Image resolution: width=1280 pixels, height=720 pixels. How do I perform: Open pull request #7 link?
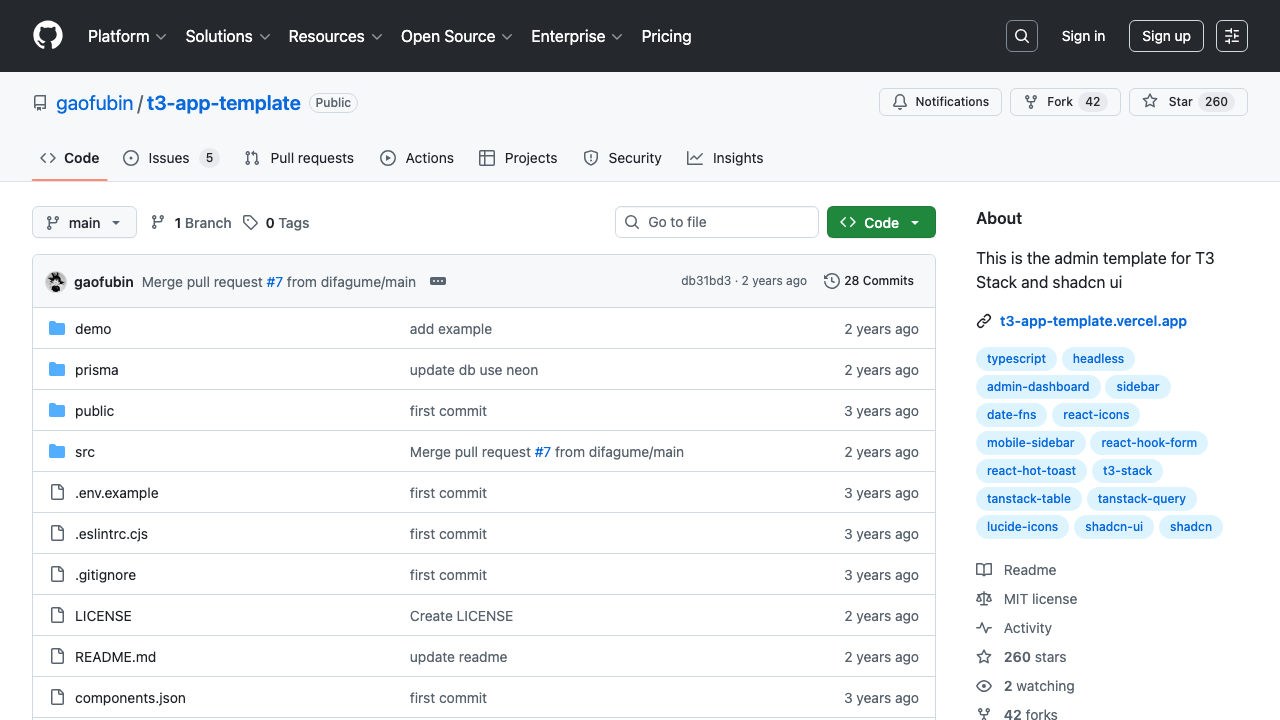point(275,281)
